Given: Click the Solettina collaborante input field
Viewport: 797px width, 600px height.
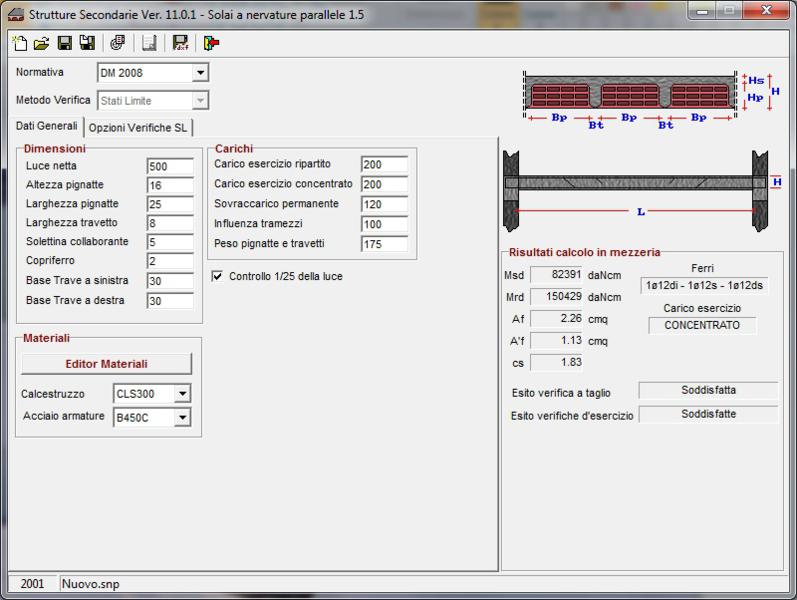Looking at the screenshot, I should (170, 242).
